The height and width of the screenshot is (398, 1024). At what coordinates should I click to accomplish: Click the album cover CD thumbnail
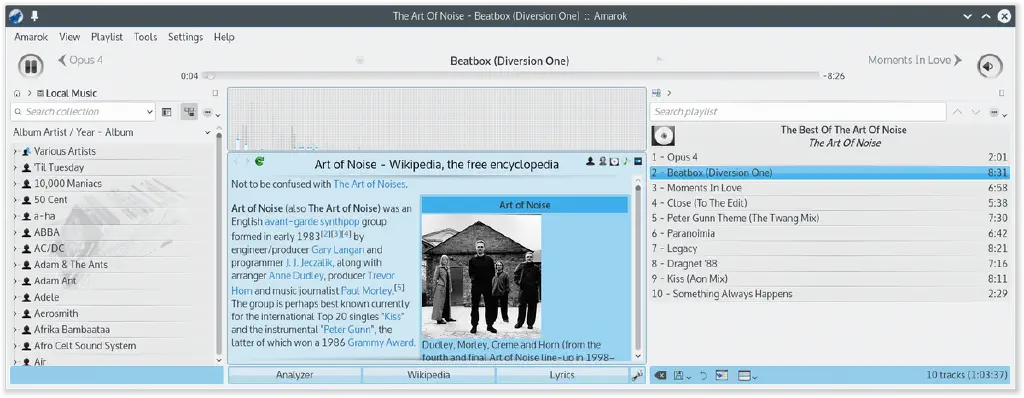pyautogui.click(x=664, y=135)
